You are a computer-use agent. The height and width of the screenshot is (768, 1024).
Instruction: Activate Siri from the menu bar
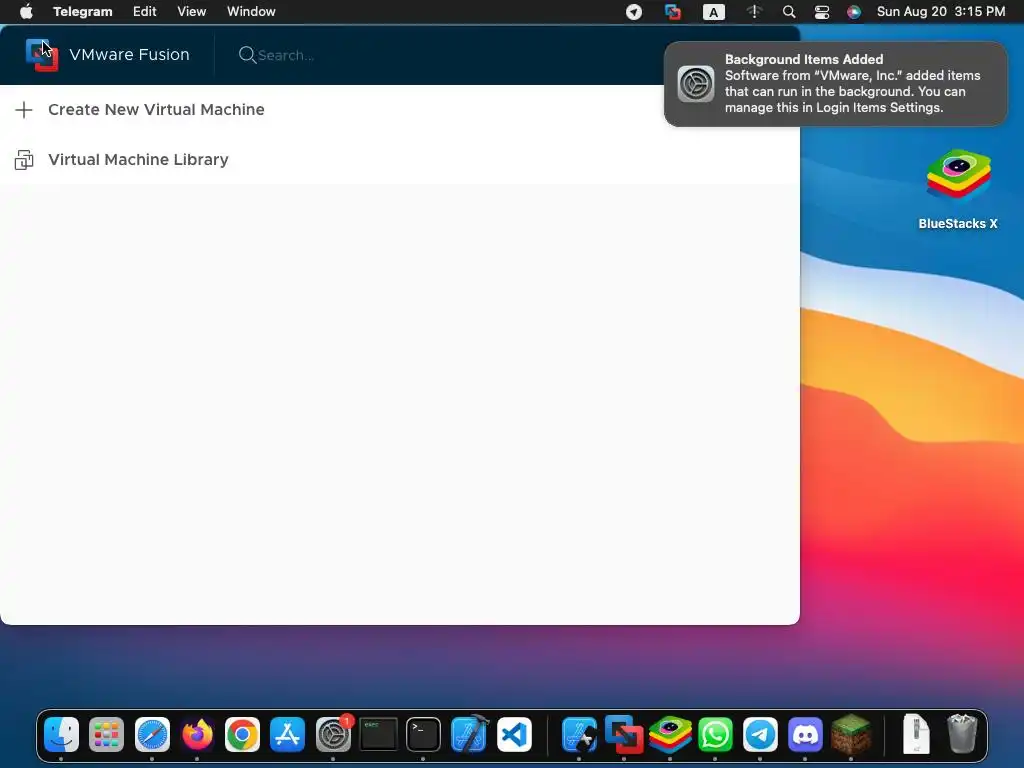pos(854,12)
